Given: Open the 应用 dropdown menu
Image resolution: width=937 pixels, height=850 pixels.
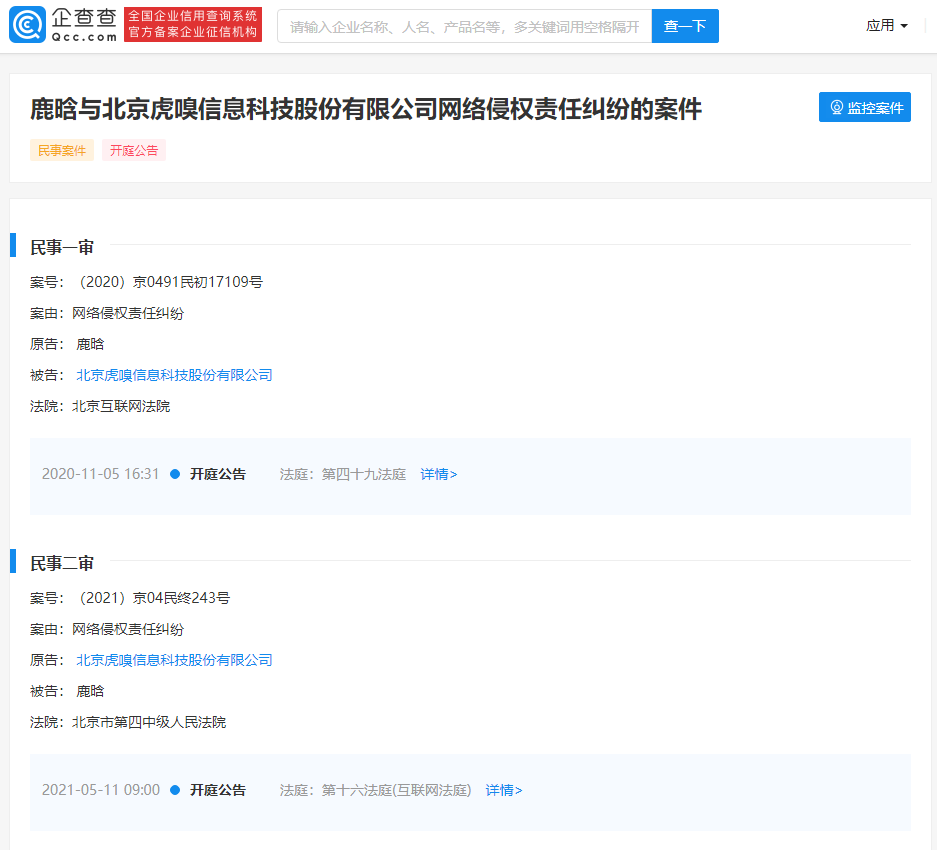Looking at the screenshot, I should (x=887, y=26).
